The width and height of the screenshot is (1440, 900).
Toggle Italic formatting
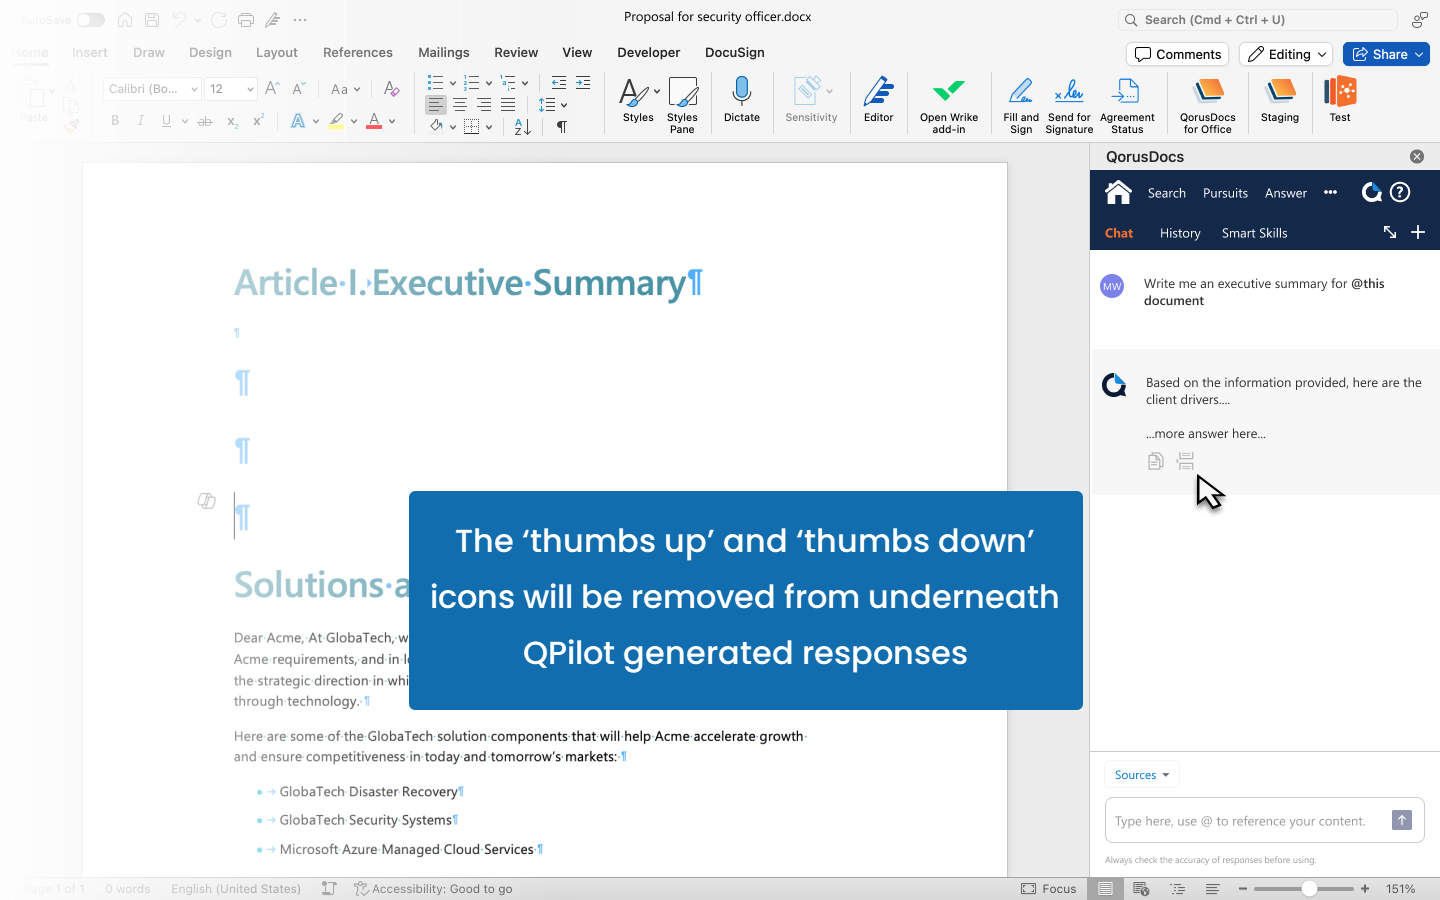click(x=140, y=121)
